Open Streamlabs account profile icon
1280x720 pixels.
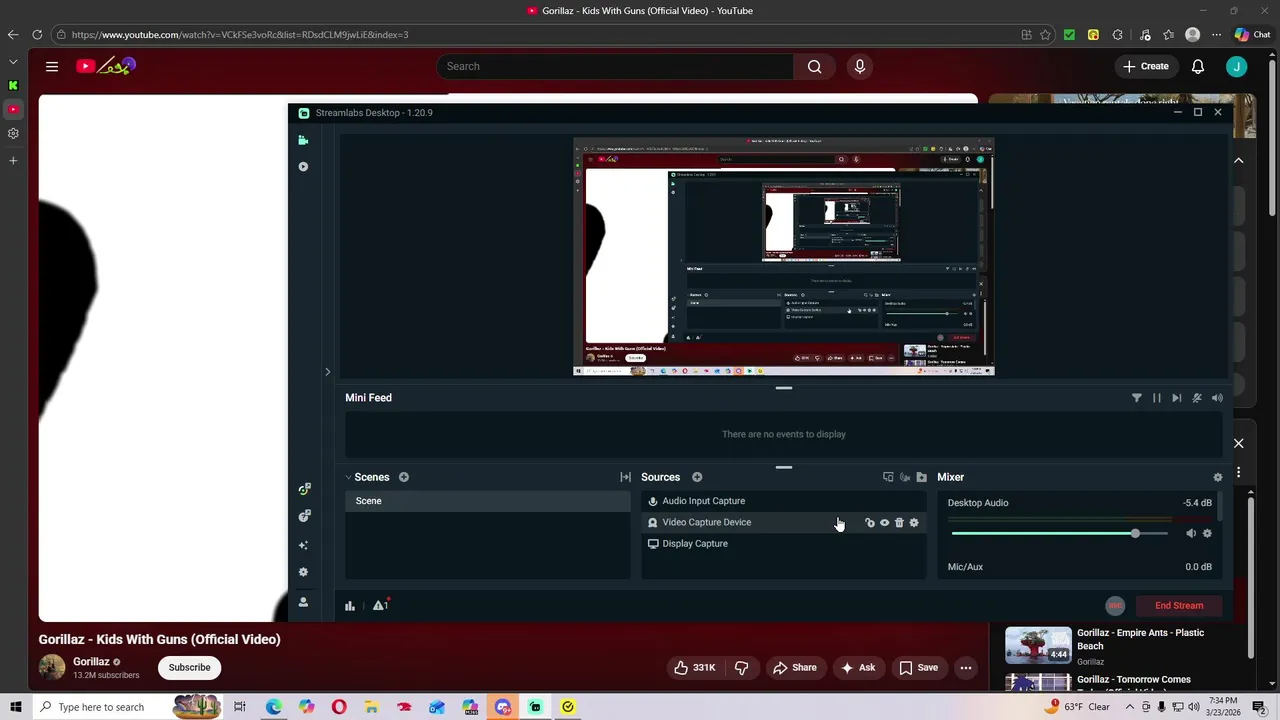click(303, 602)
